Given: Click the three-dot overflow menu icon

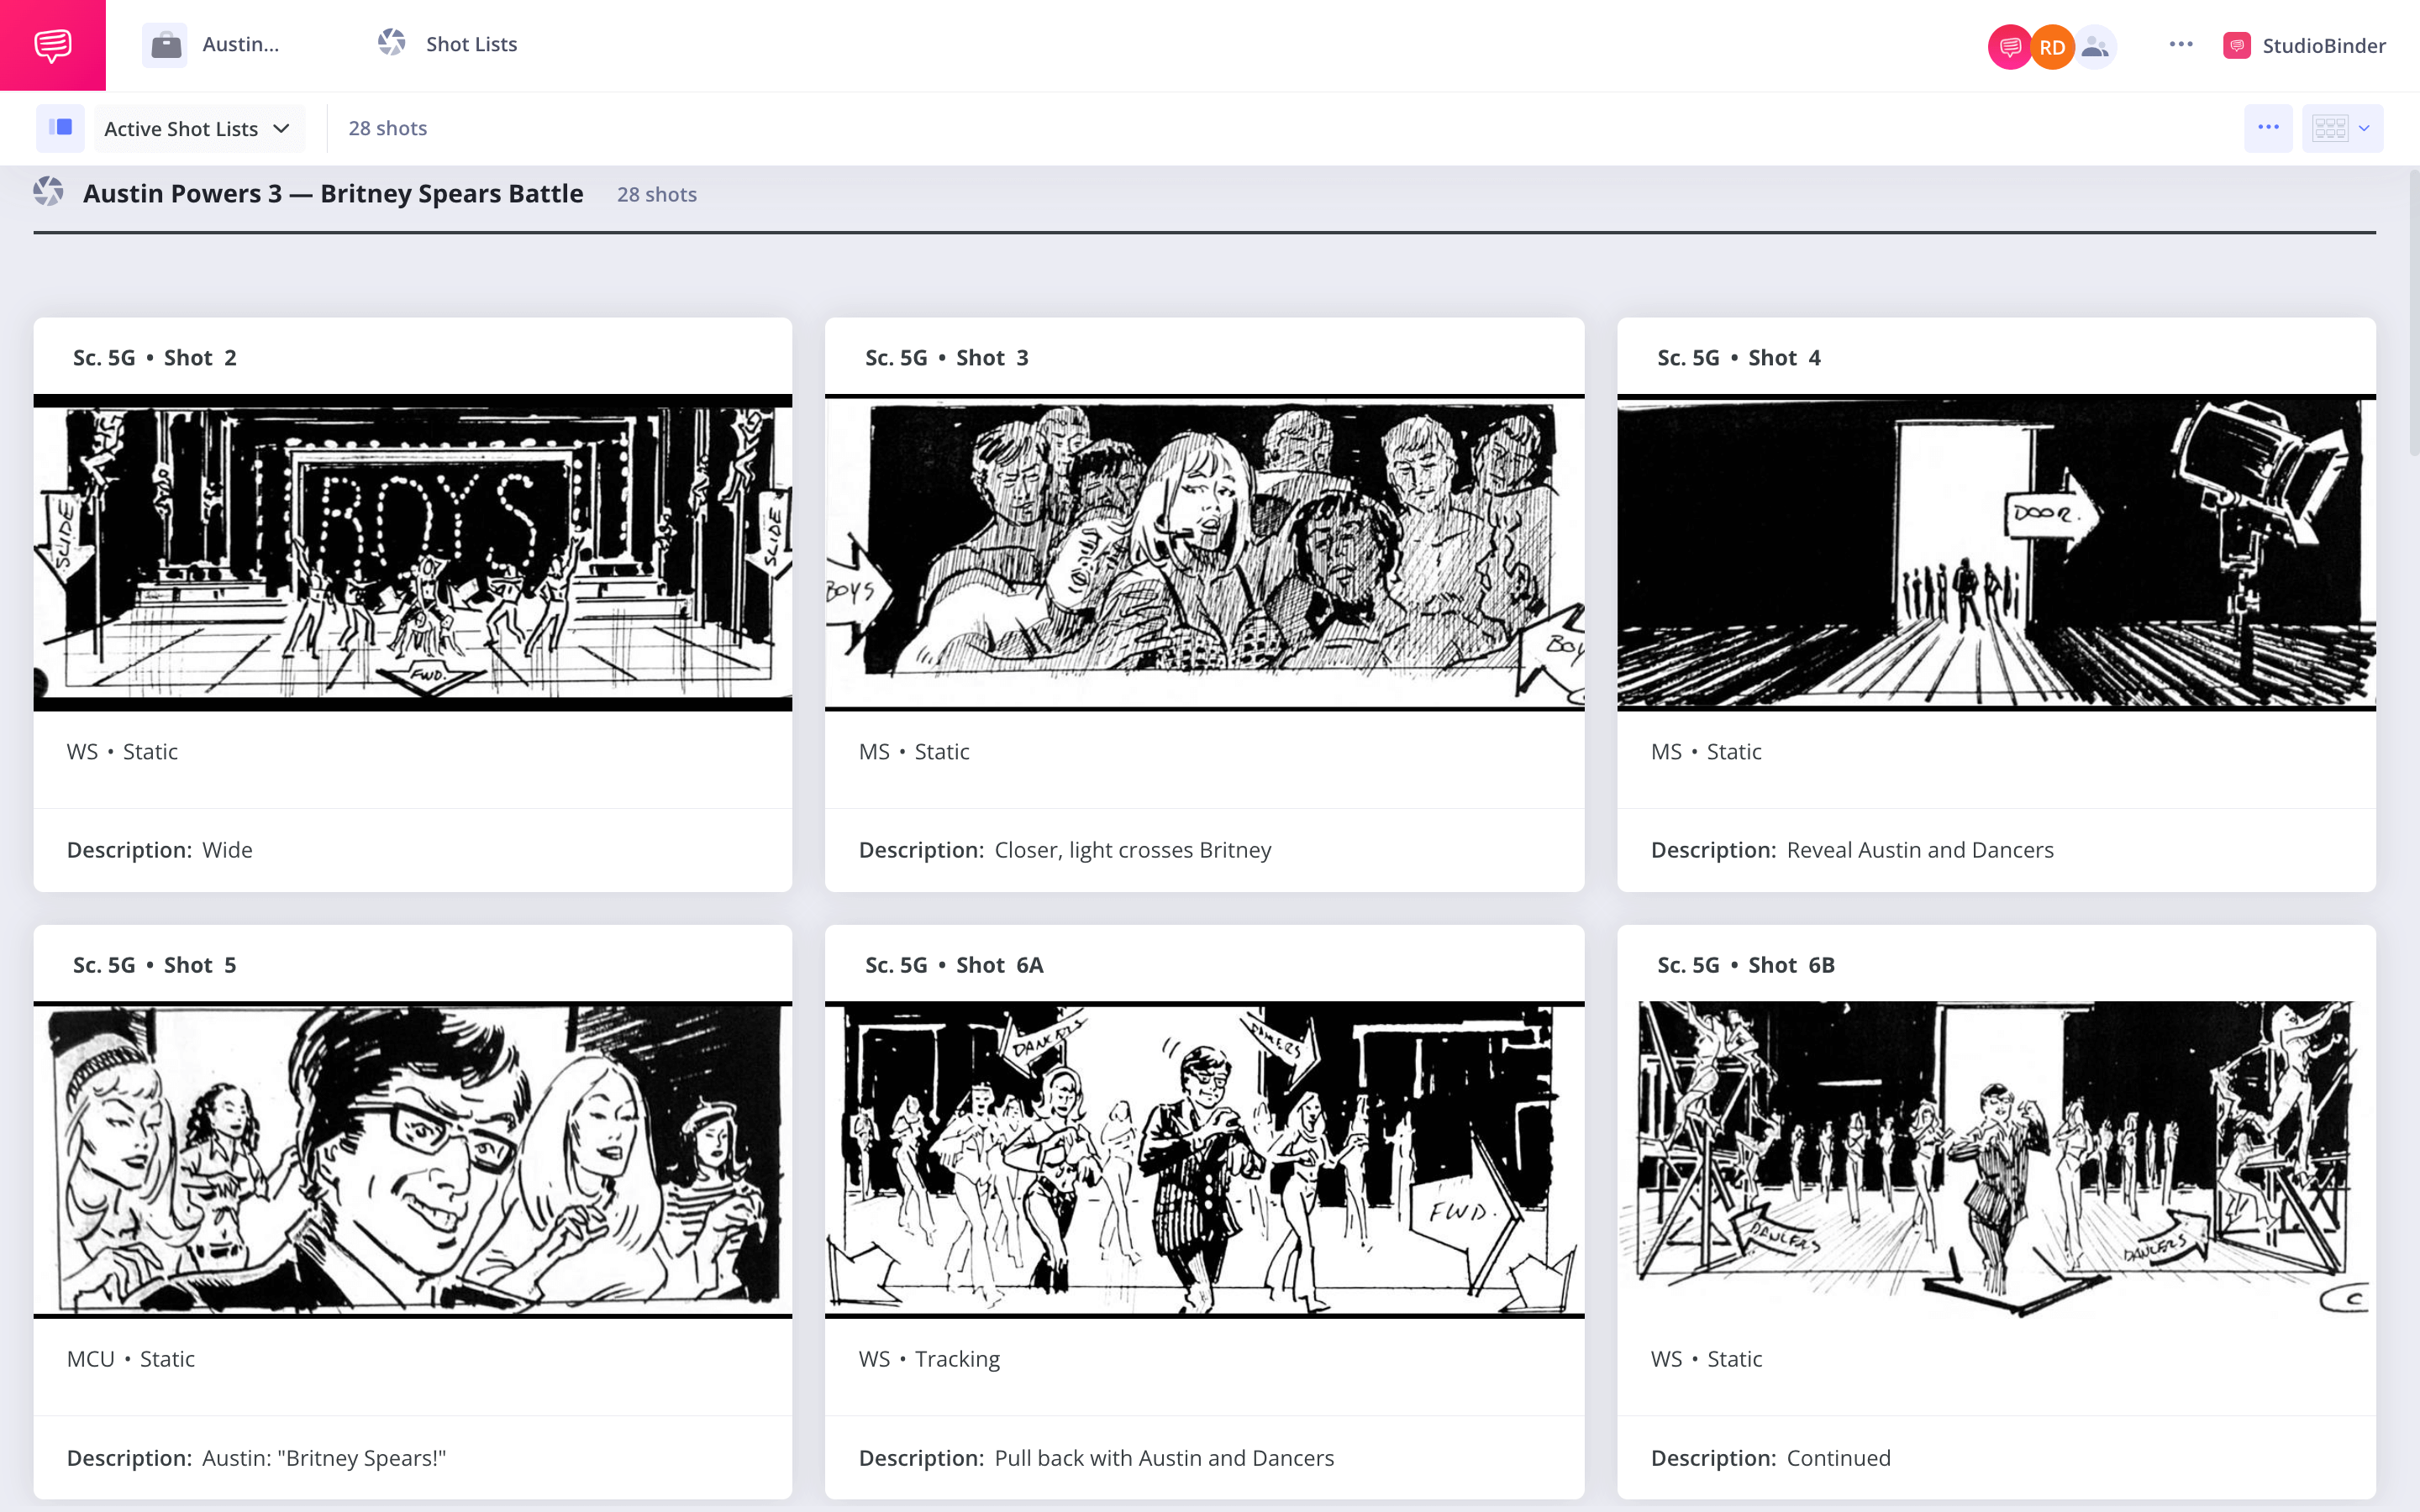Looking at the screenshot, I should tap(2269, 127).
